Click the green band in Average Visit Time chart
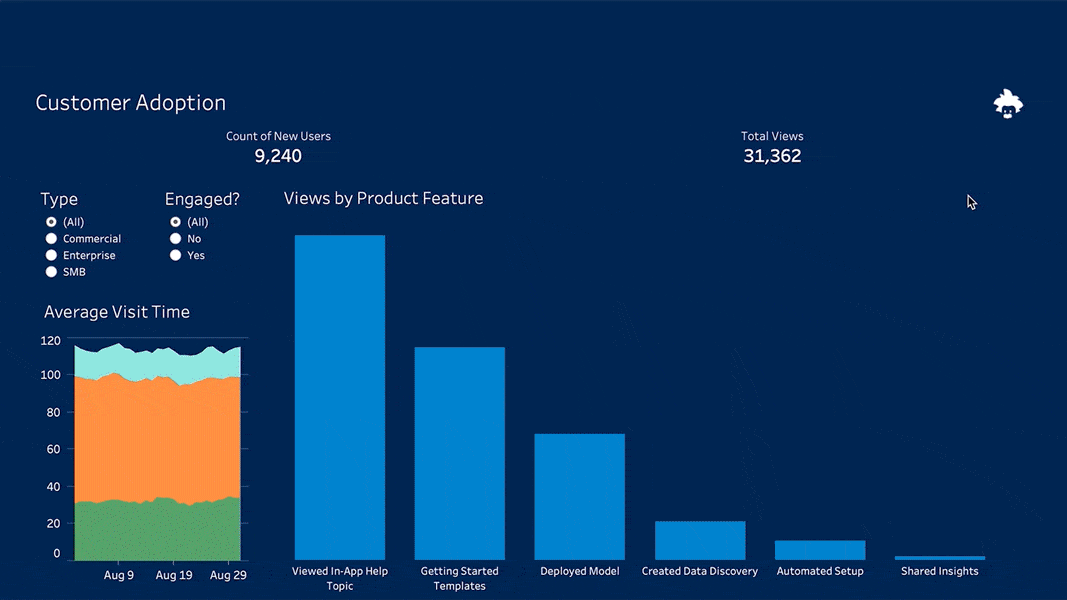 [157, 530]
